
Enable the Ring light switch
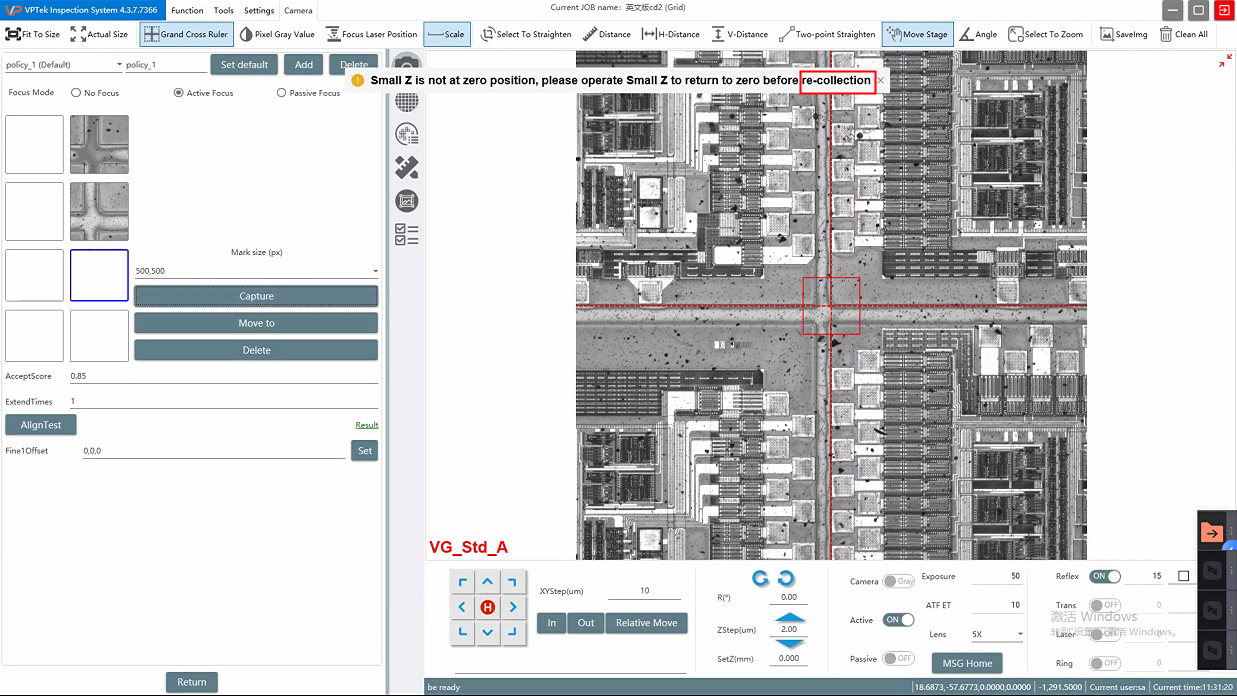[x=1105, y=663]
